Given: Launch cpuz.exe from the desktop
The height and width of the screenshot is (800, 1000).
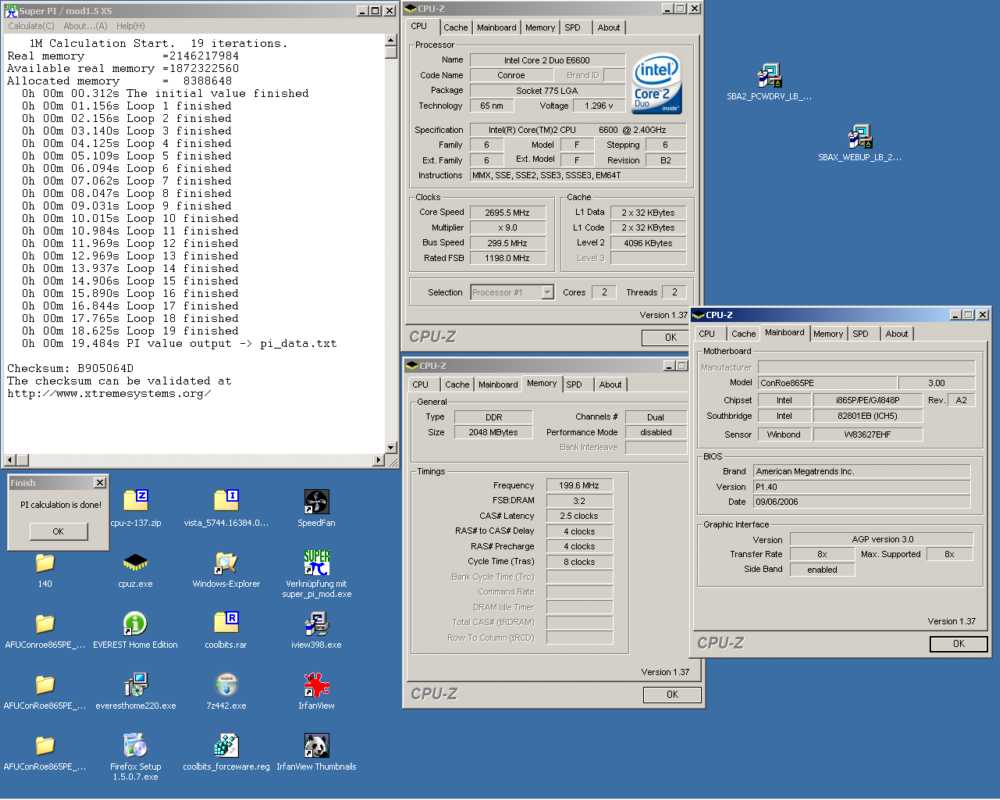Looking at the screenshot, I should [135, 563].
